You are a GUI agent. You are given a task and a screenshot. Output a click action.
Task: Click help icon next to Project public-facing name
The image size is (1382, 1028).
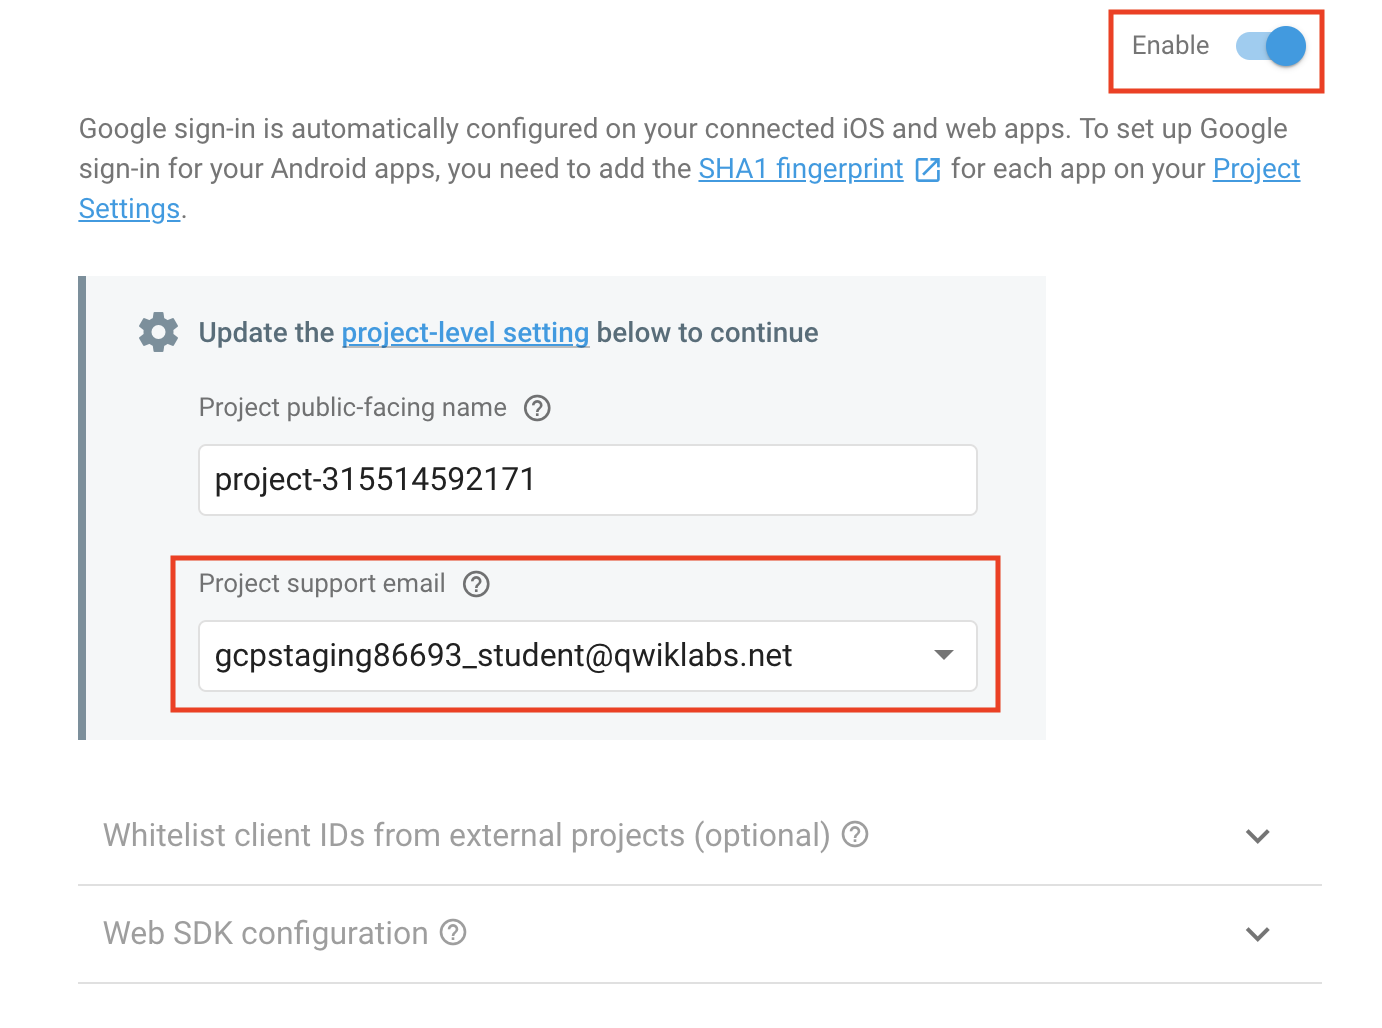537,408
